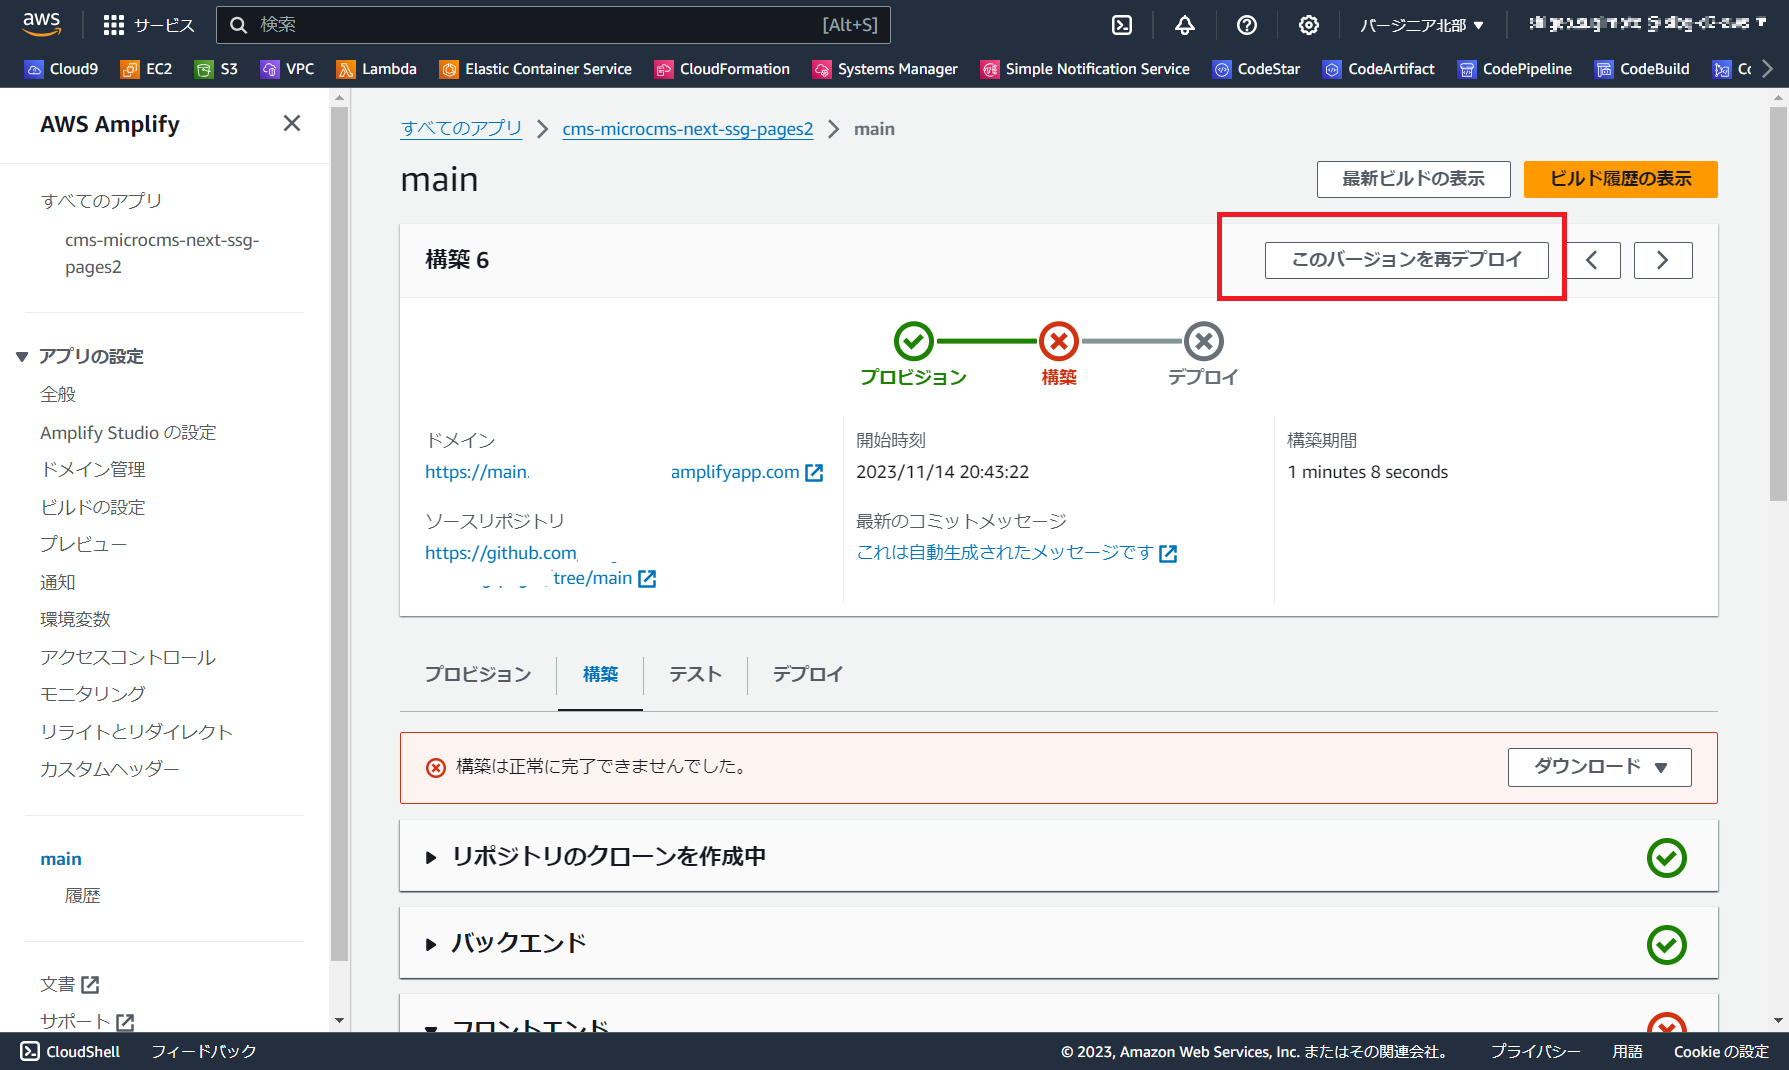Go to previous build with left chevron
Screen dimensions: 1789x1070
coord(1592,260)
